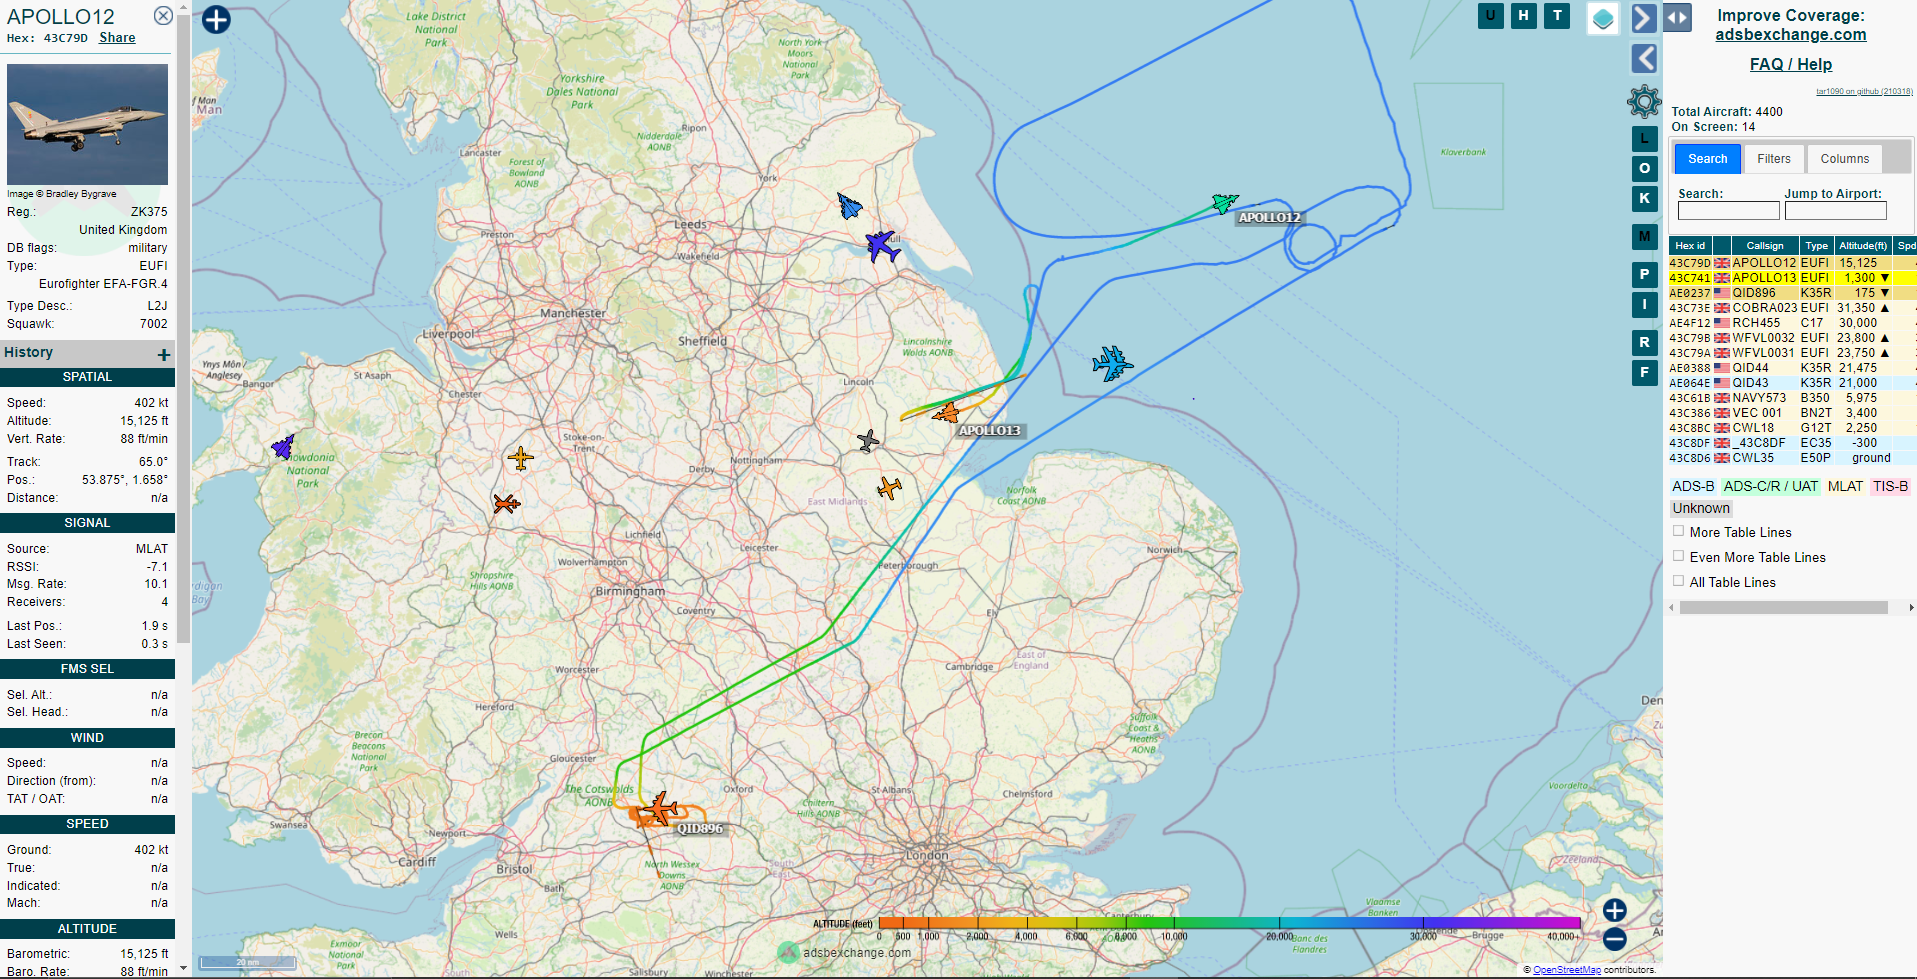Select the VEC 001 table row
Image resolution: width=1917 pixels, height=979 pixels.
tap(1792, 413)
